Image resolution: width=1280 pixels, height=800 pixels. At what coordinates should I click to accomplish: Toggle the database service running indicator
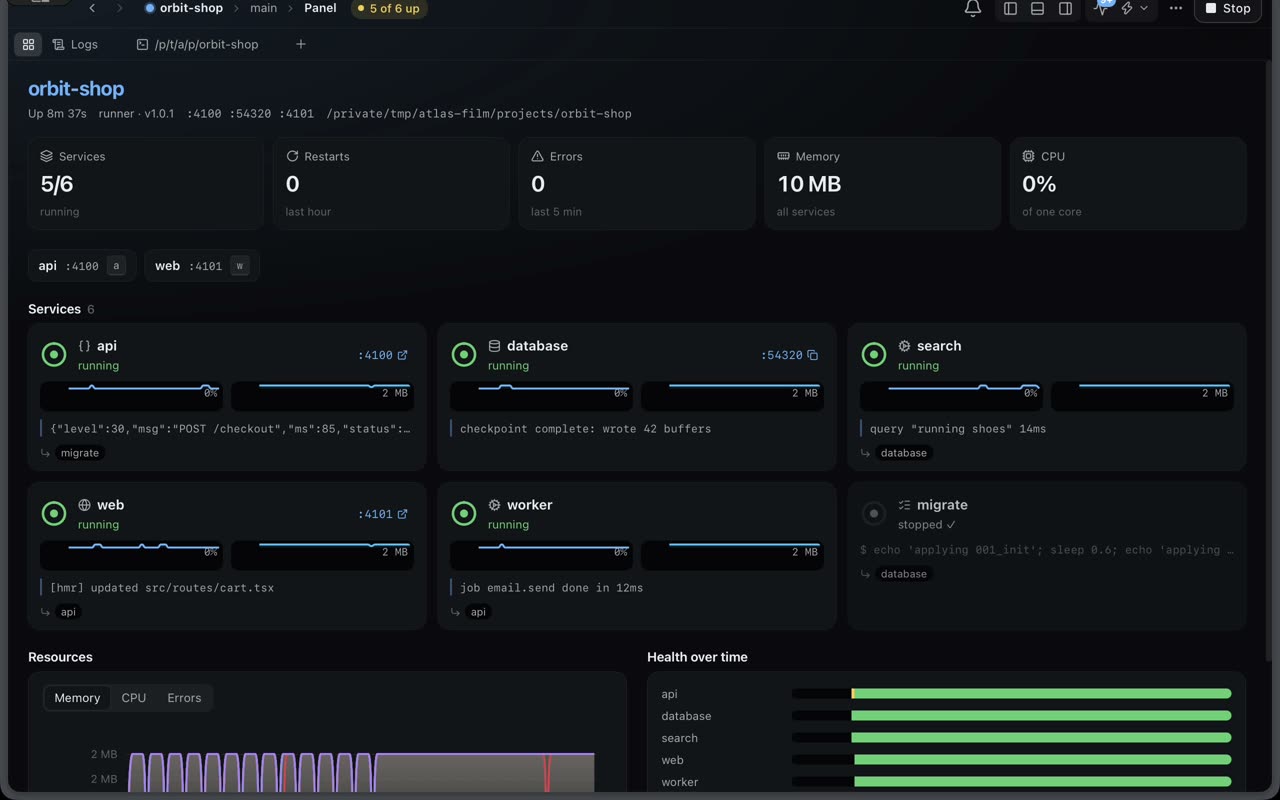pyautogui.click(x=464, y=355)
